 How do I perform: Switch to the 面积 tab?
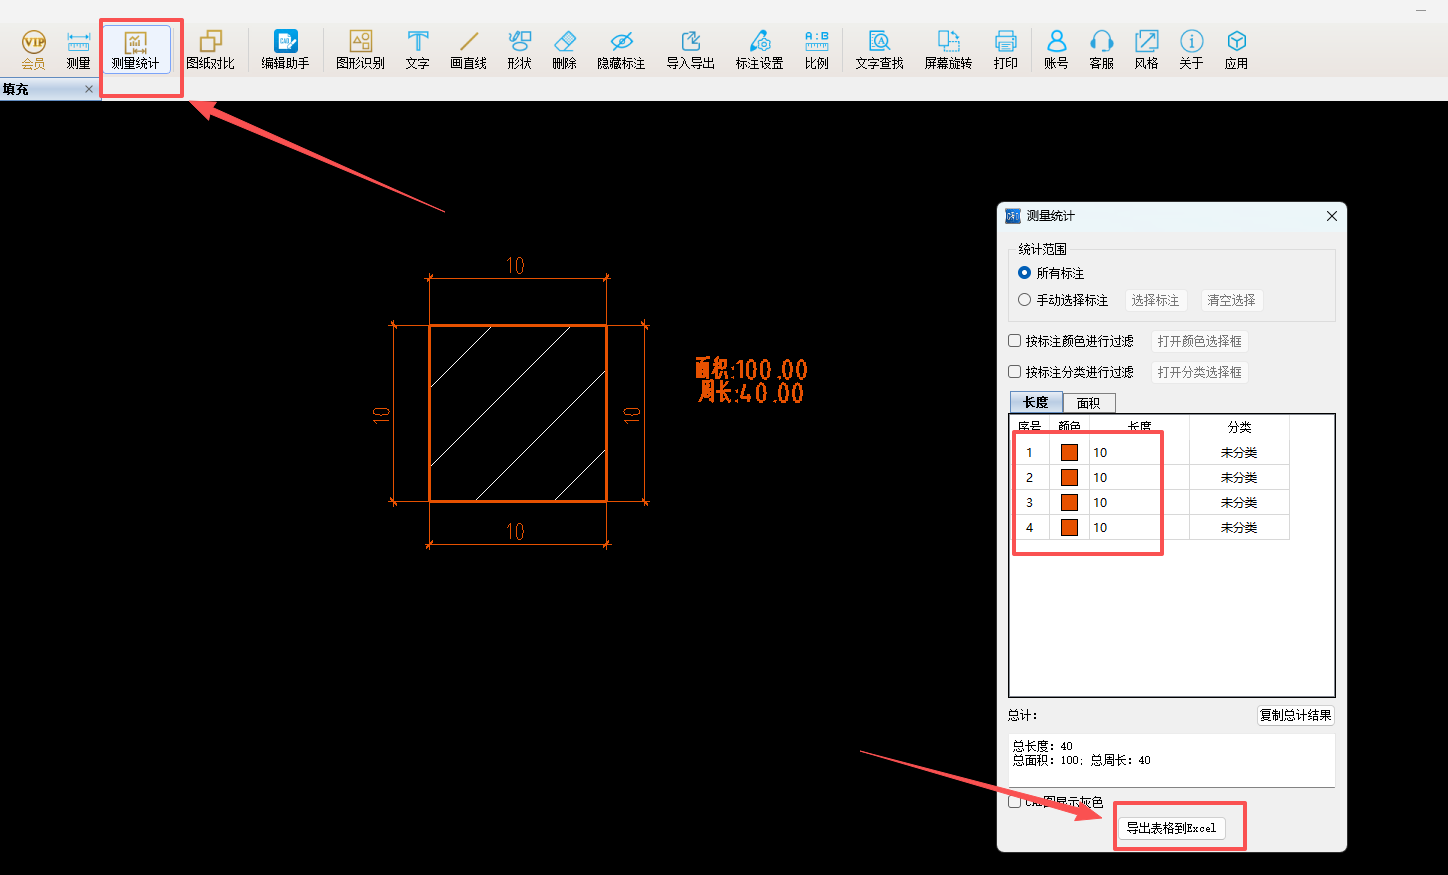1088,403
